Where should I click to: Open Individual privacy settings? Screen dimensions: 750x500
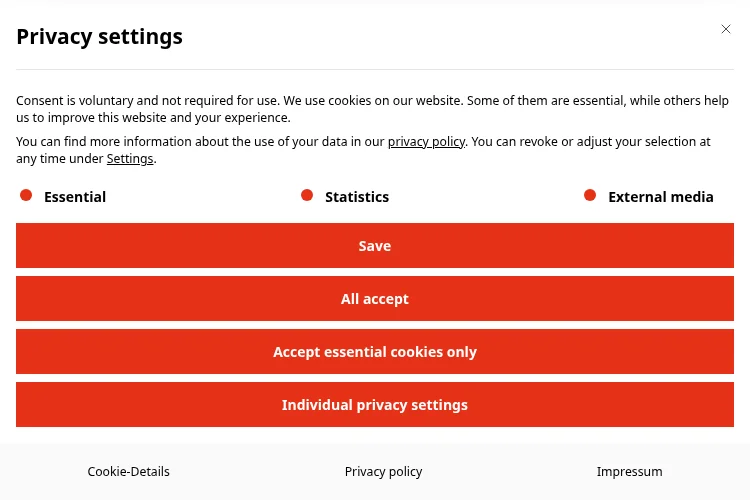coord(375,405)
